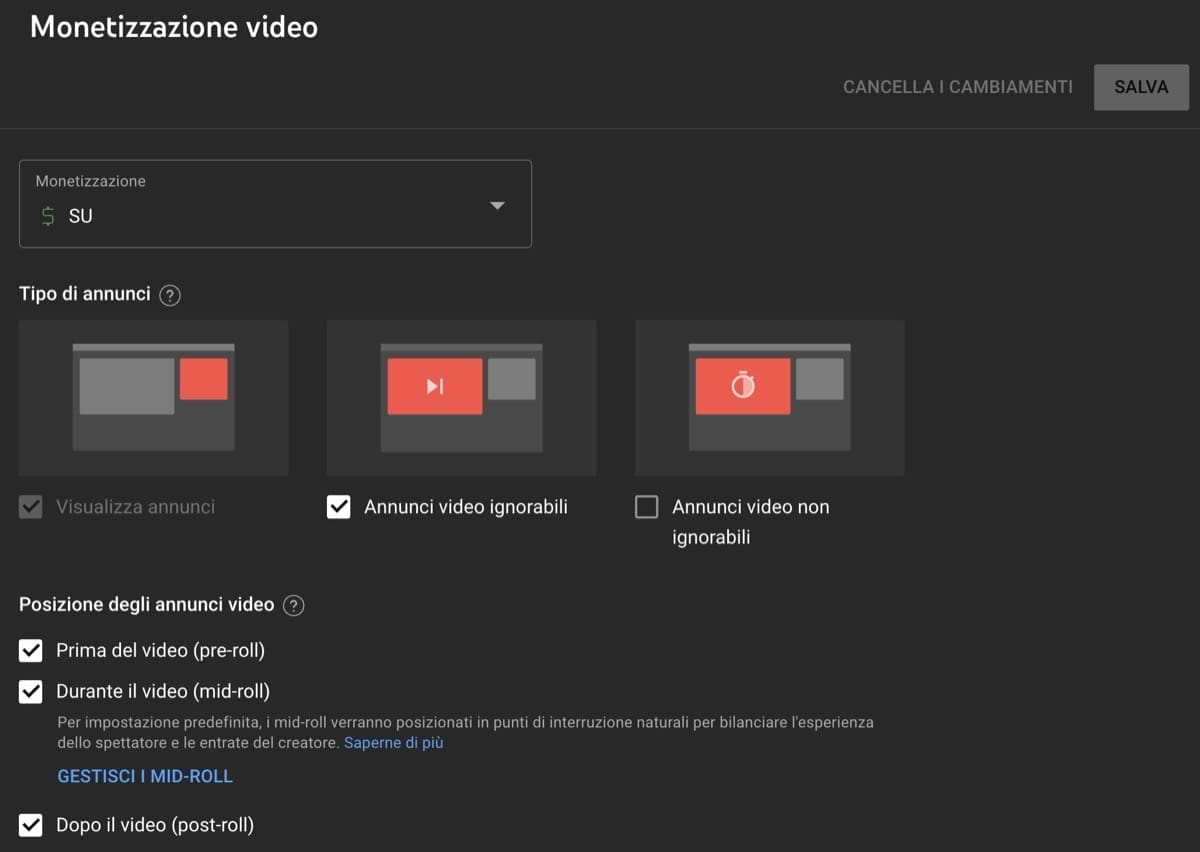Viewport: 1200px width, 852px height.
Task: Open help for "Tipo di annunci"
Action: click(168, 294)
